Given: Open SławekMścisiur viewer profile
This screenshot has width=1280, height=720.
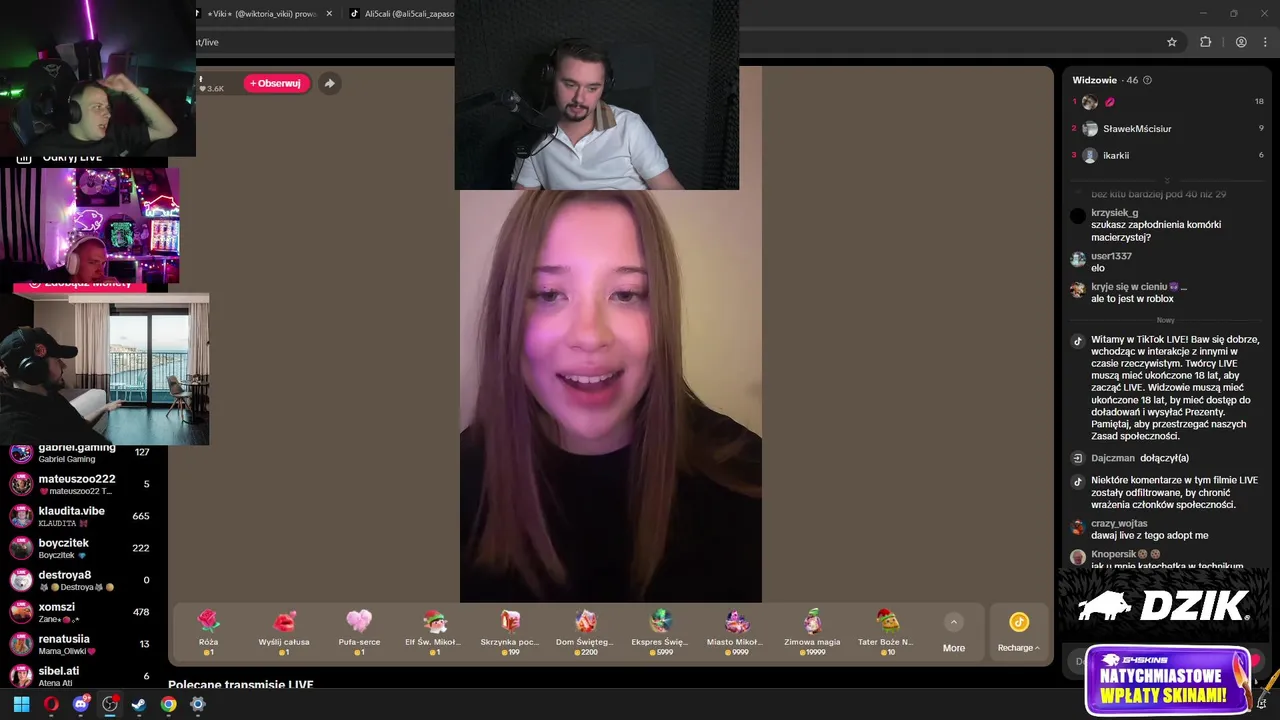Looking at the screenshot, I should [1137, 129].
